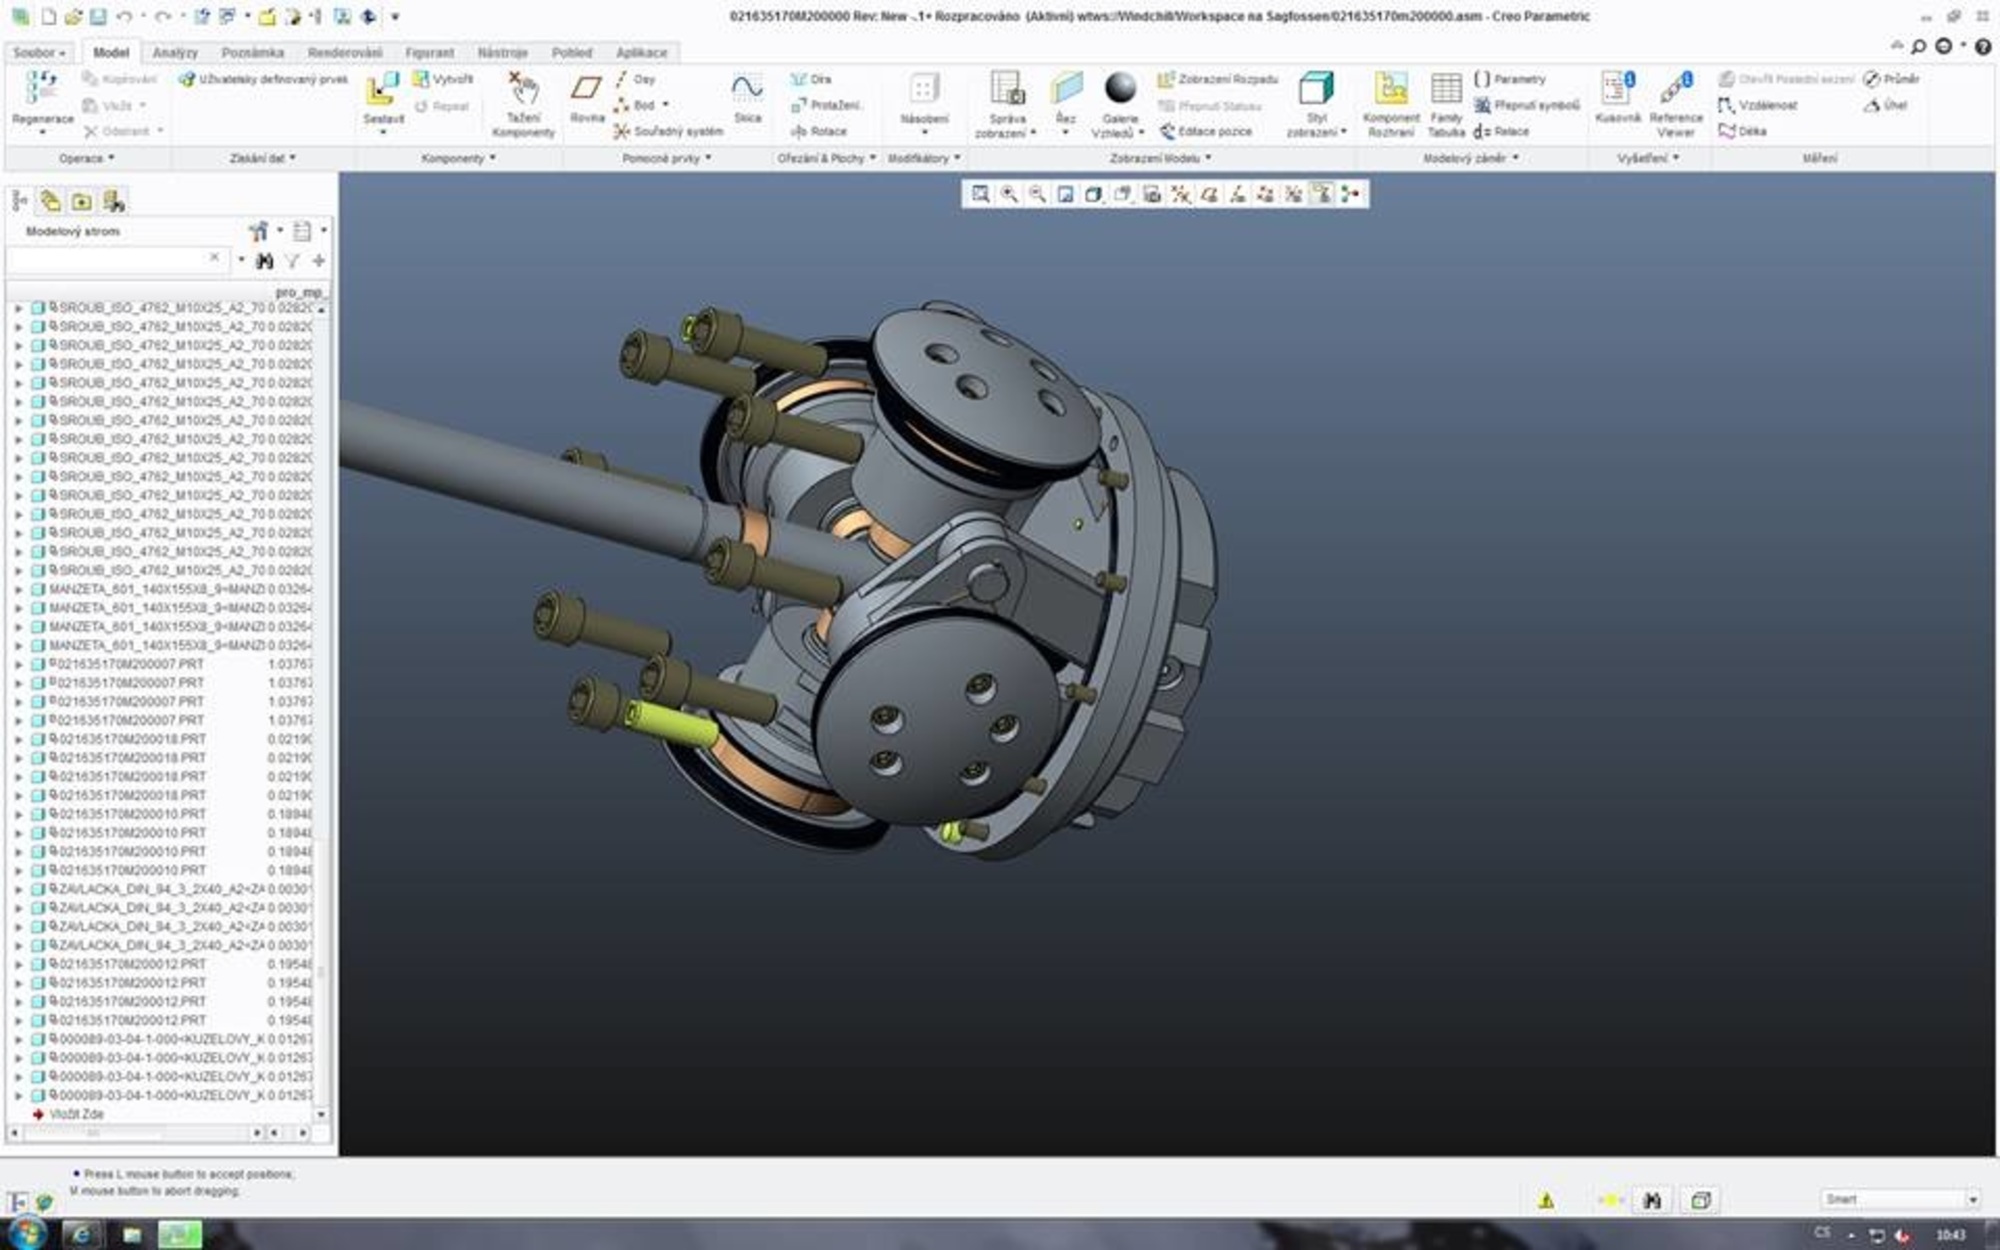Click the Vytvořit component icon

point(443,79)
